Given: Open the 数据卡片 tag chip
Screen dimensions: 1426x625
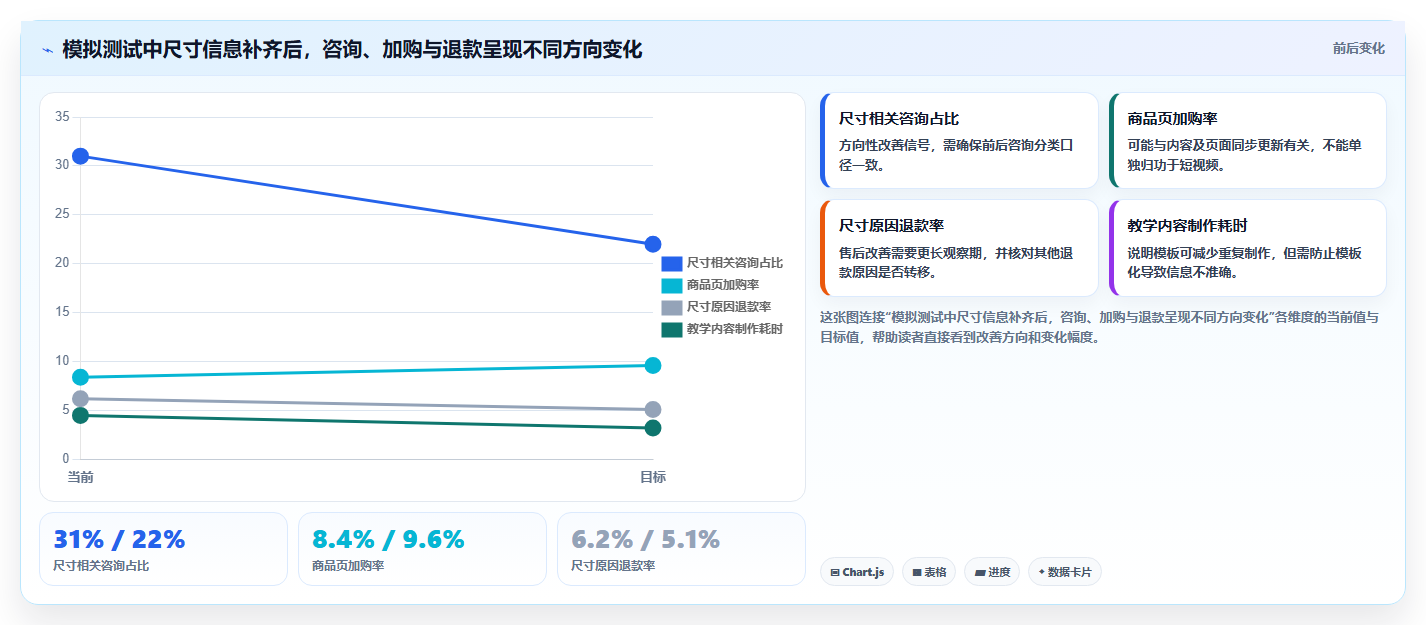Looking at the screenshot, I should click(1064, 572).
